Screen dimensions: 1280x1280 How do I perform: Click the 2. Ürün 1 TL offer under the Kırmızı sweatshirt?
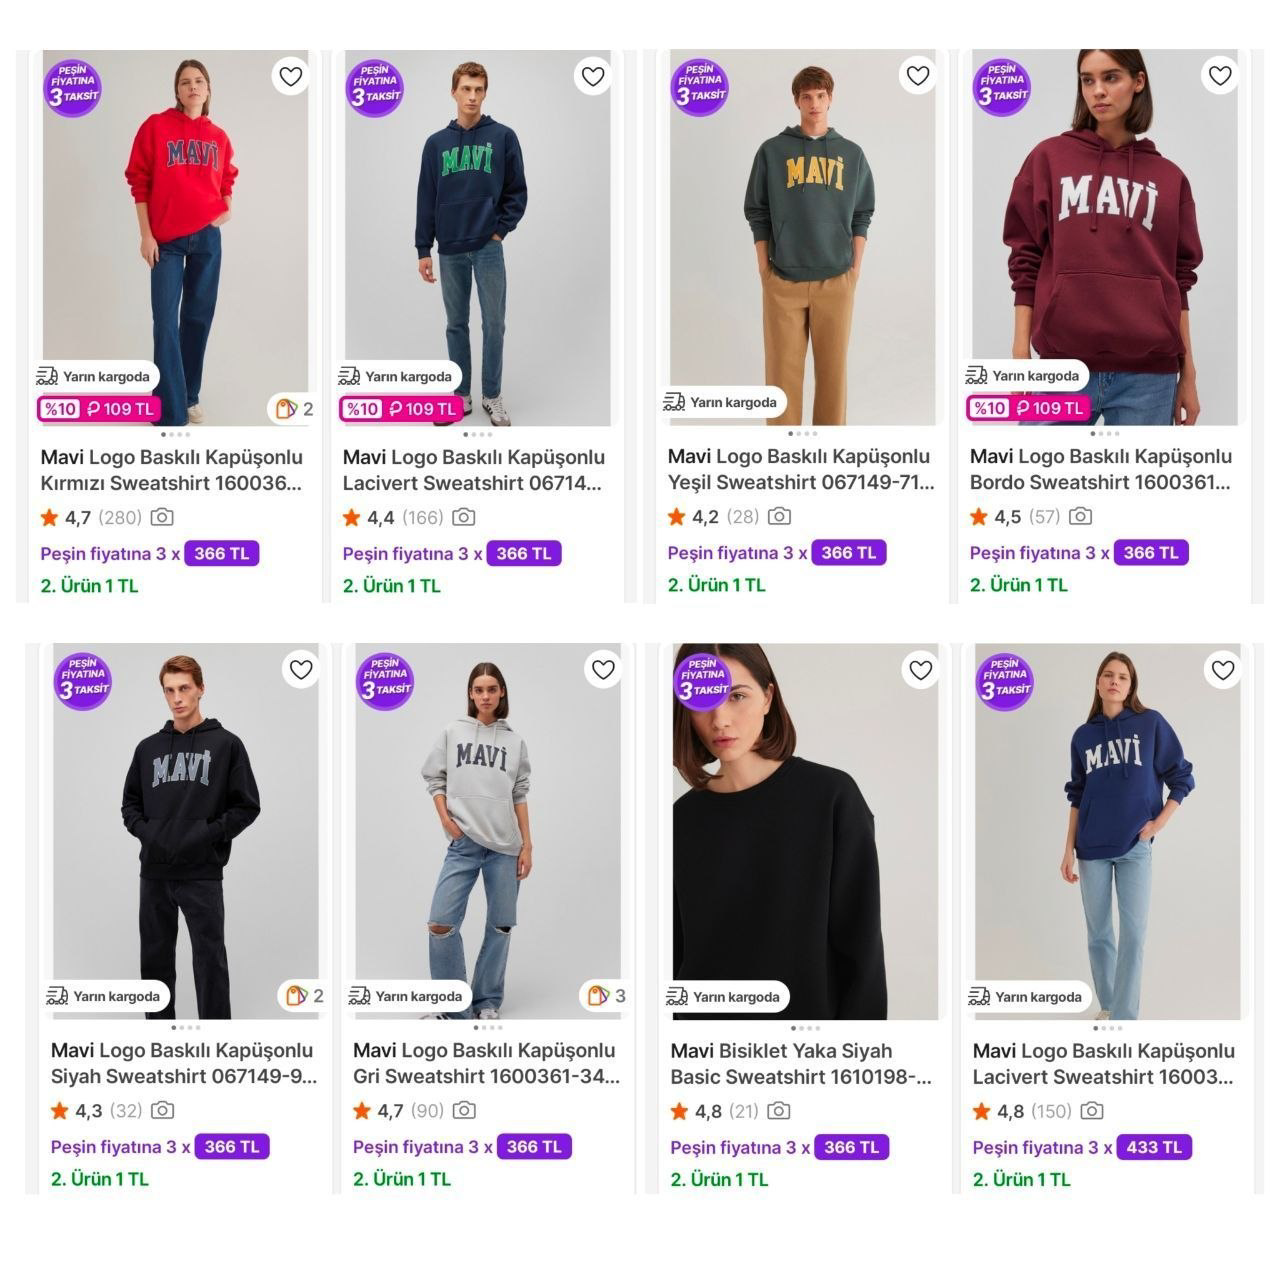pos(89,585)
